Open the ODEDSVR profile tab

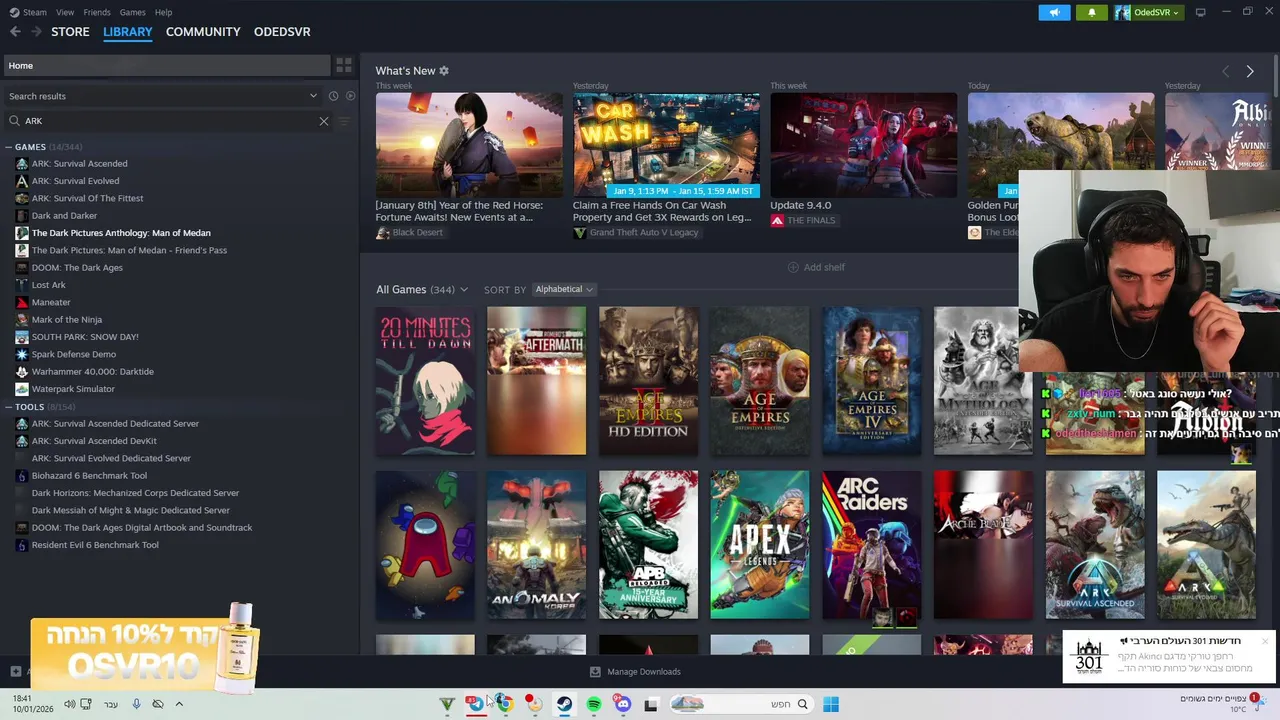[282, 32]
